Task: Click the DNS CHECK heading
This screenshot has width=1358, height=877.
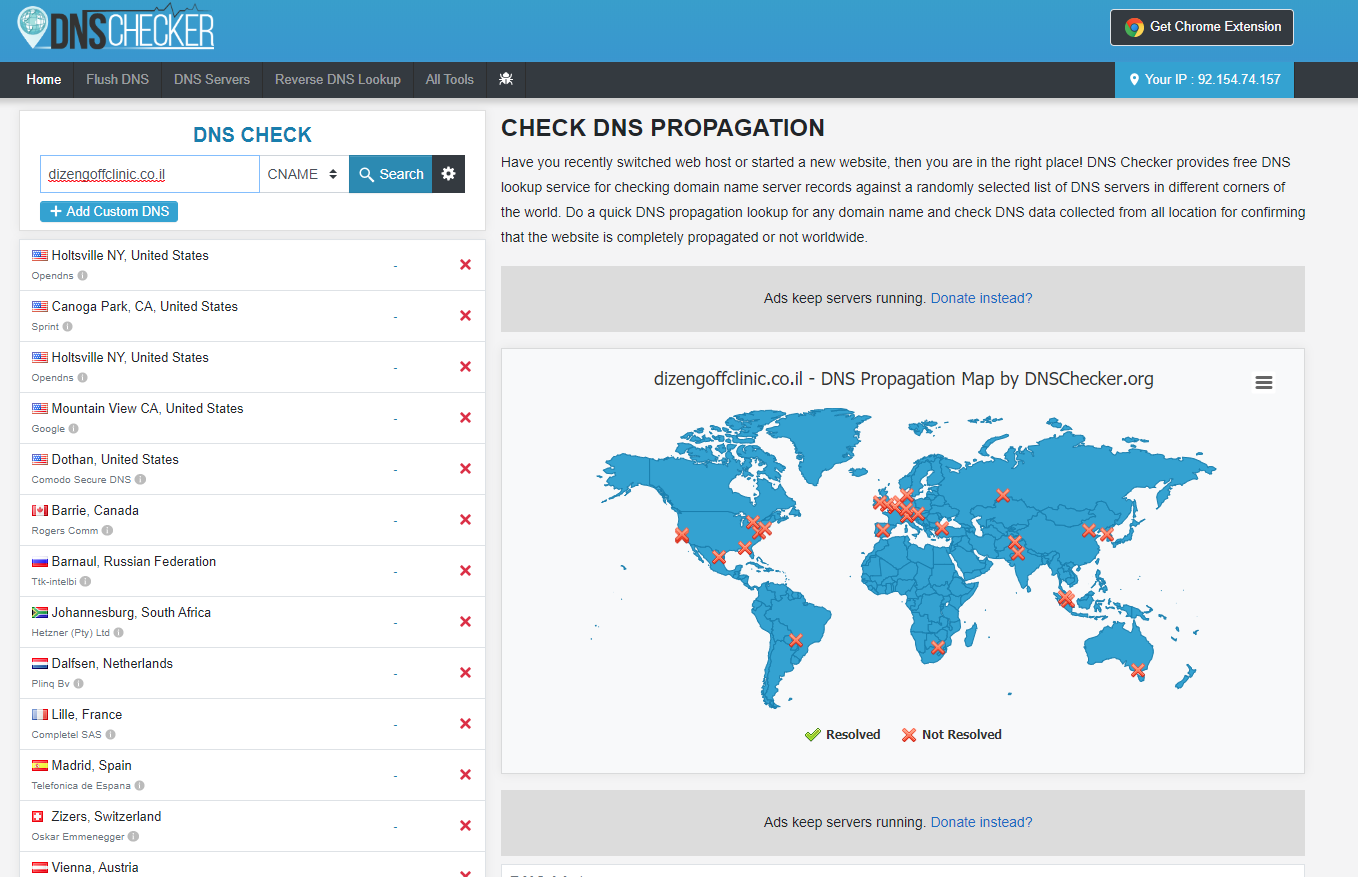Action: coord(252,135)
